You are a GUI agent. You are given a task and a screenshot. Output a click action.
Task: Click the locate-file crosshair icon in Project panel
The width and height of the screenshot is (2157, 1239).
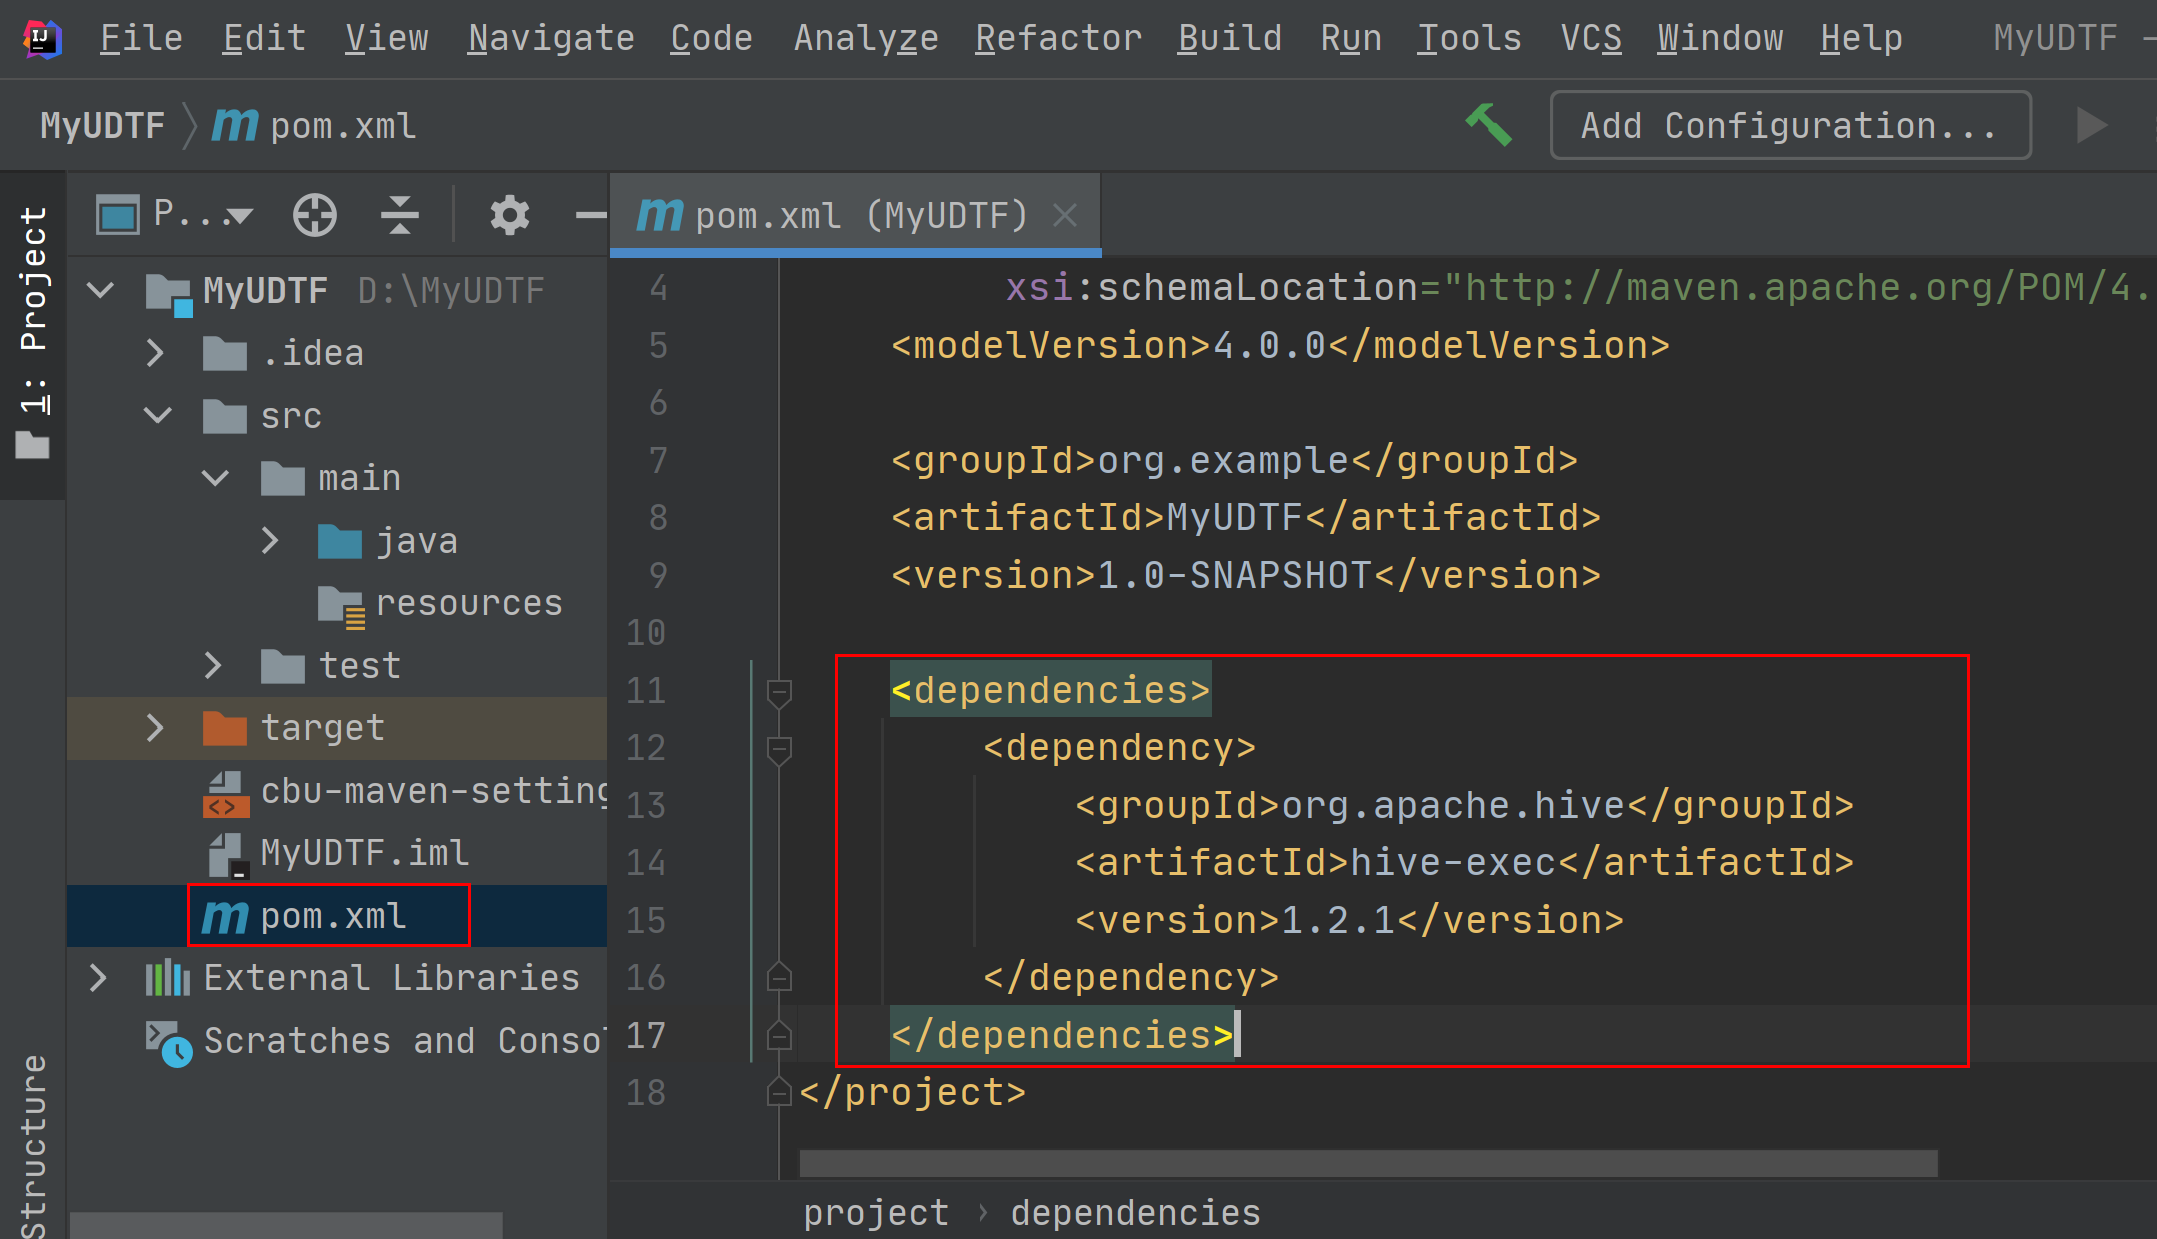(314, 215)
